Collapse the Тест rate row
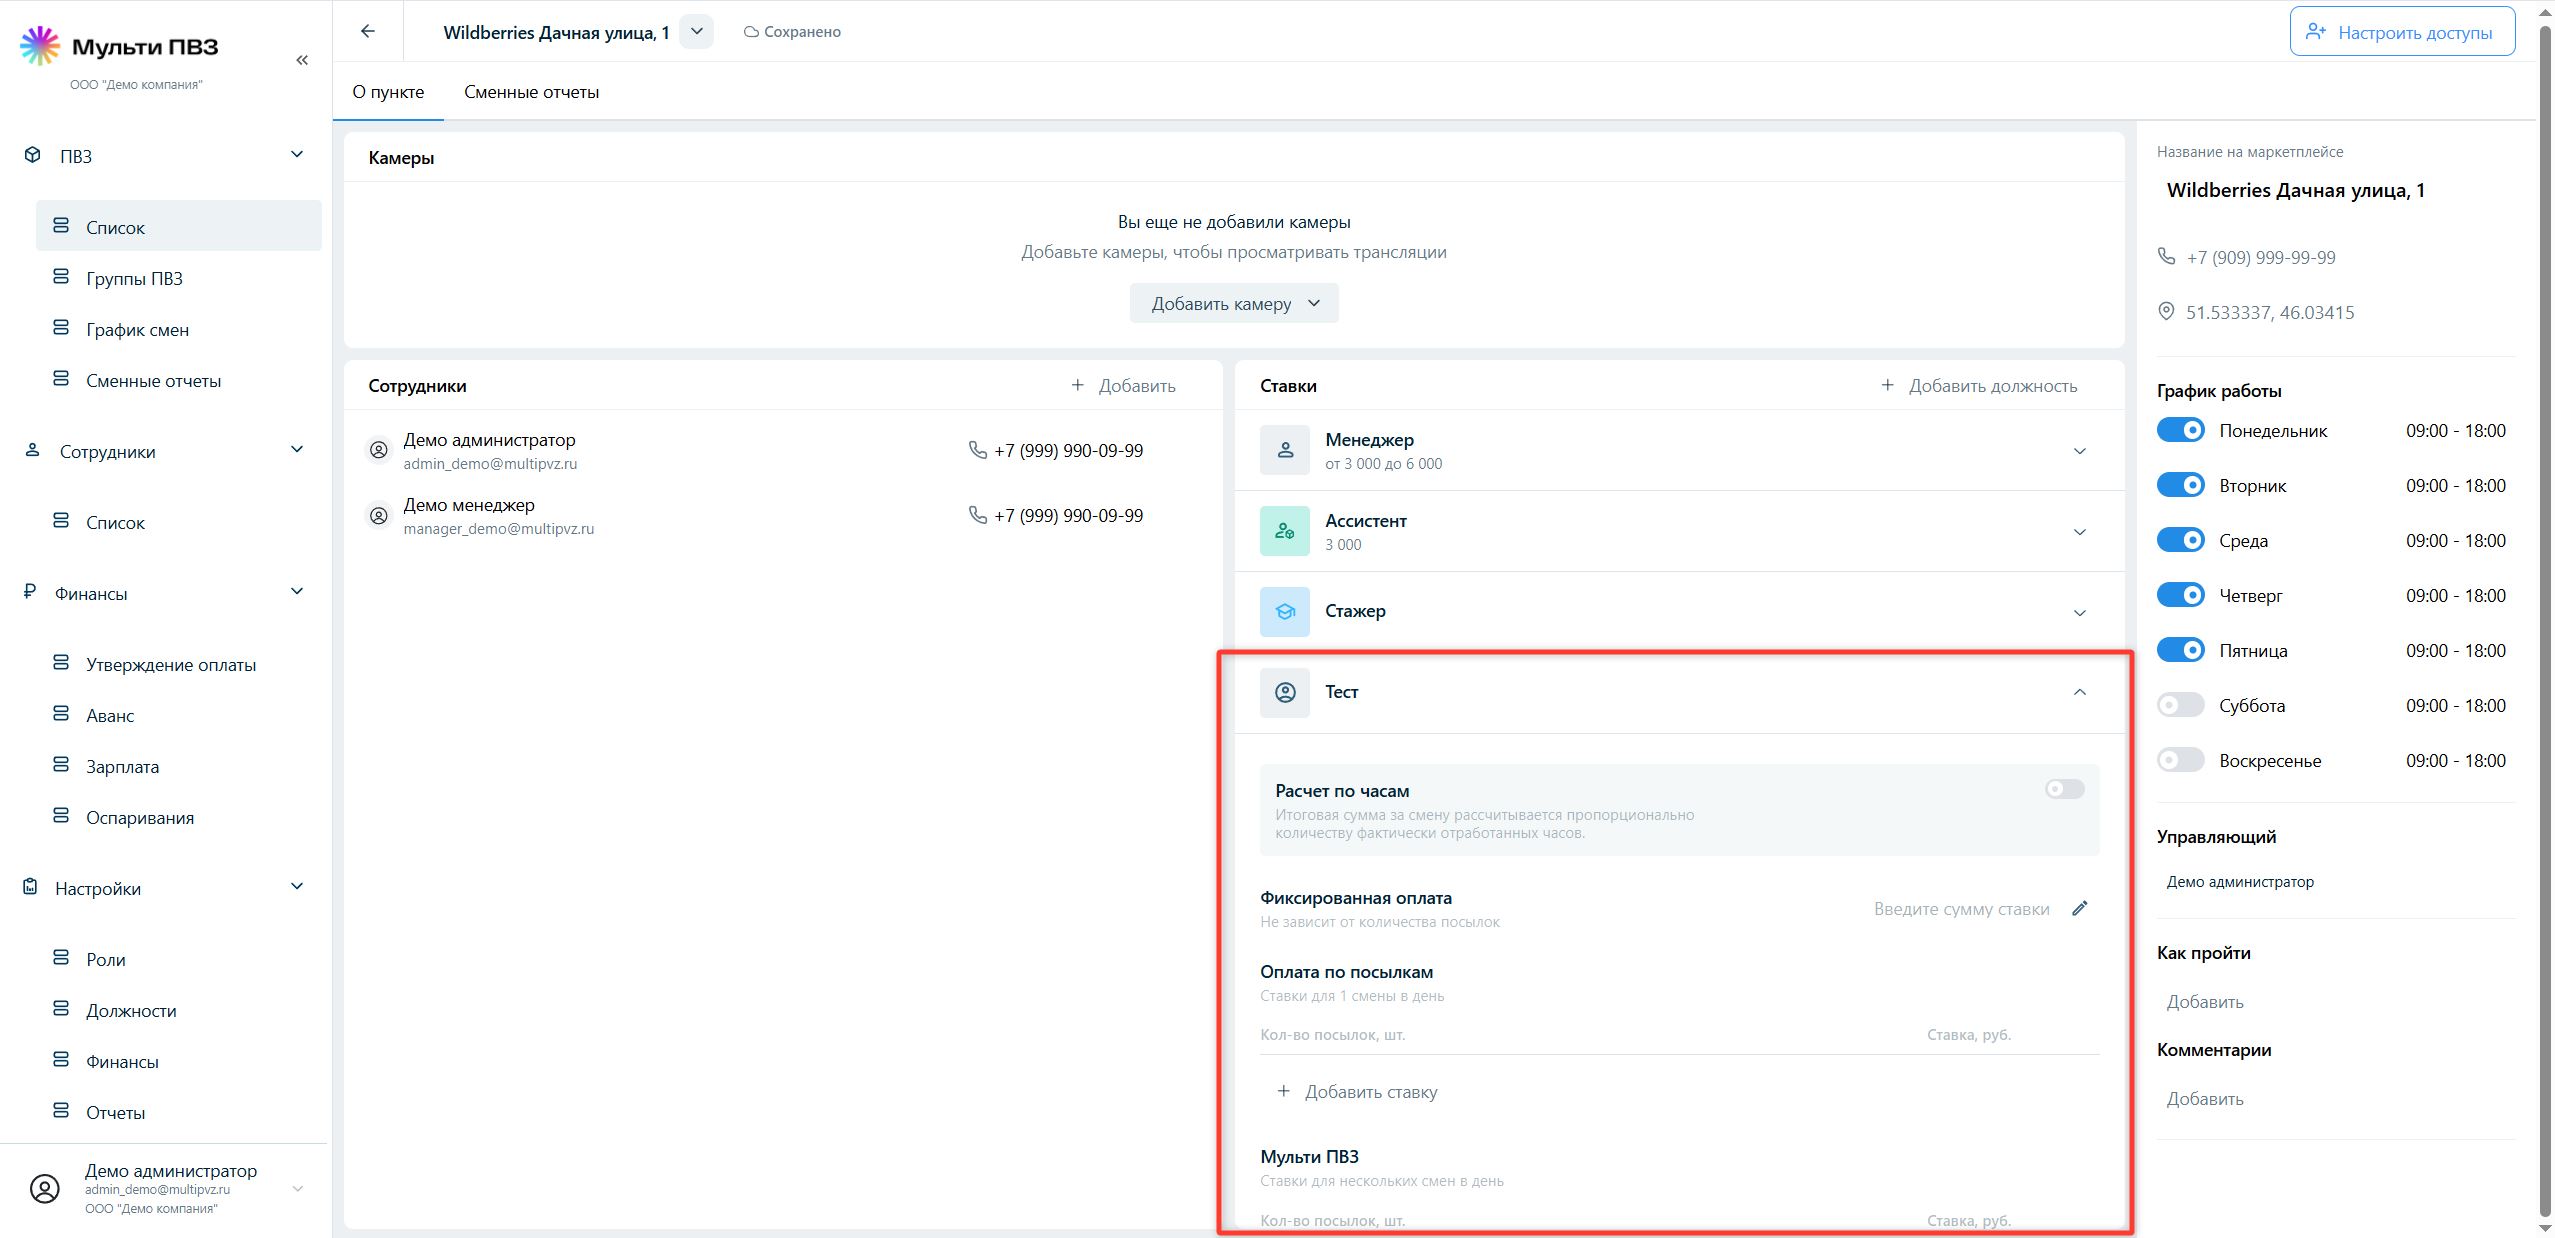The height and width of the screenshot is (1238, 2555). tap(2080, 692)
